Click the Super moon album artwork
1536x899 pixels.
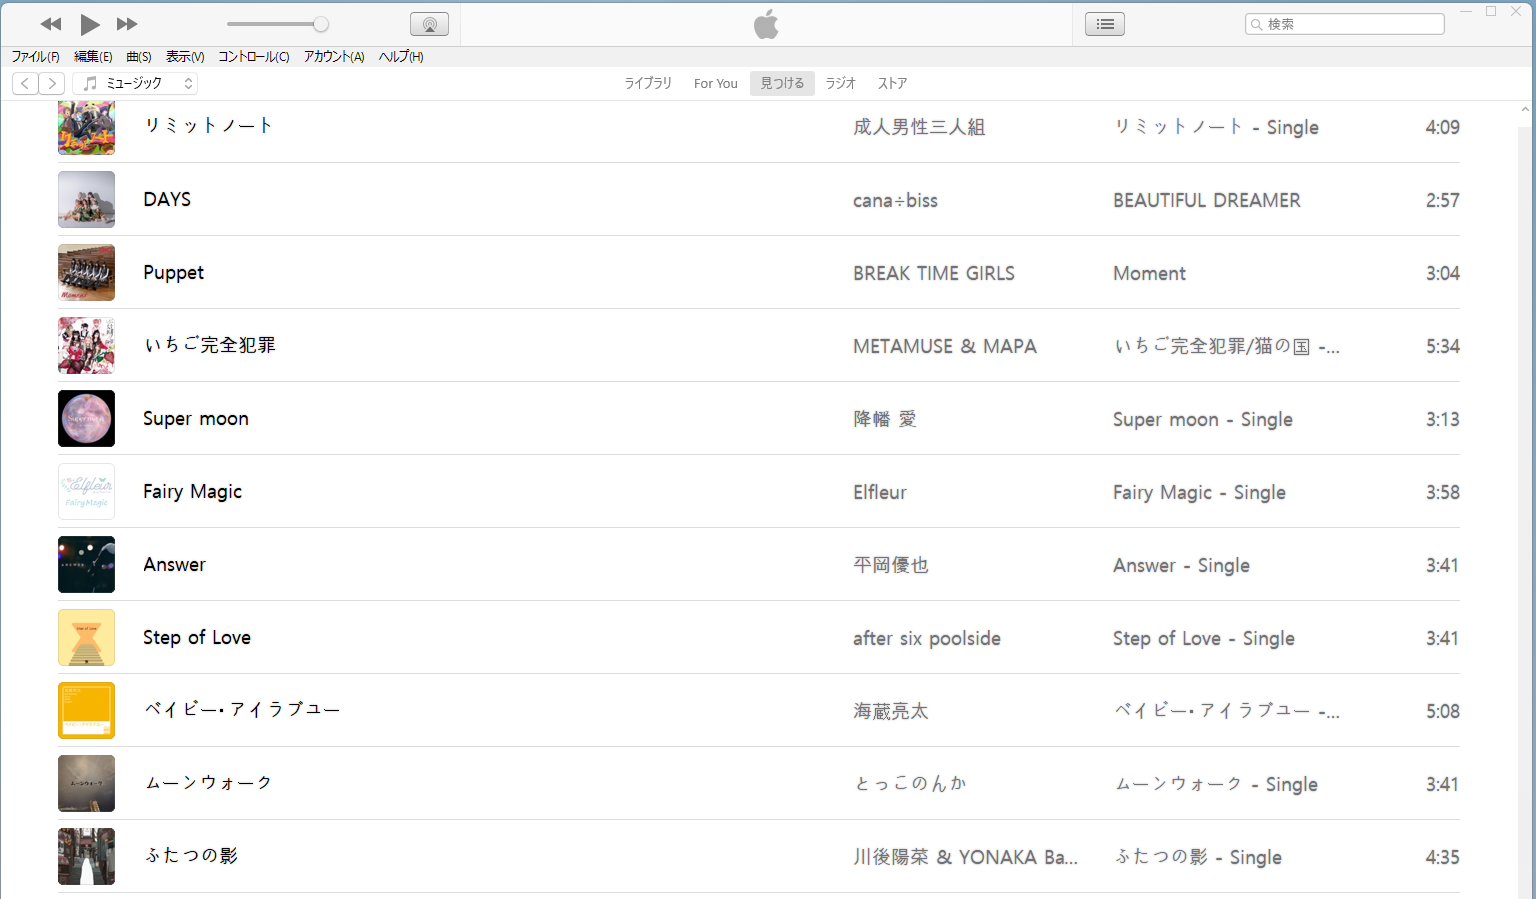coord(86,418)
